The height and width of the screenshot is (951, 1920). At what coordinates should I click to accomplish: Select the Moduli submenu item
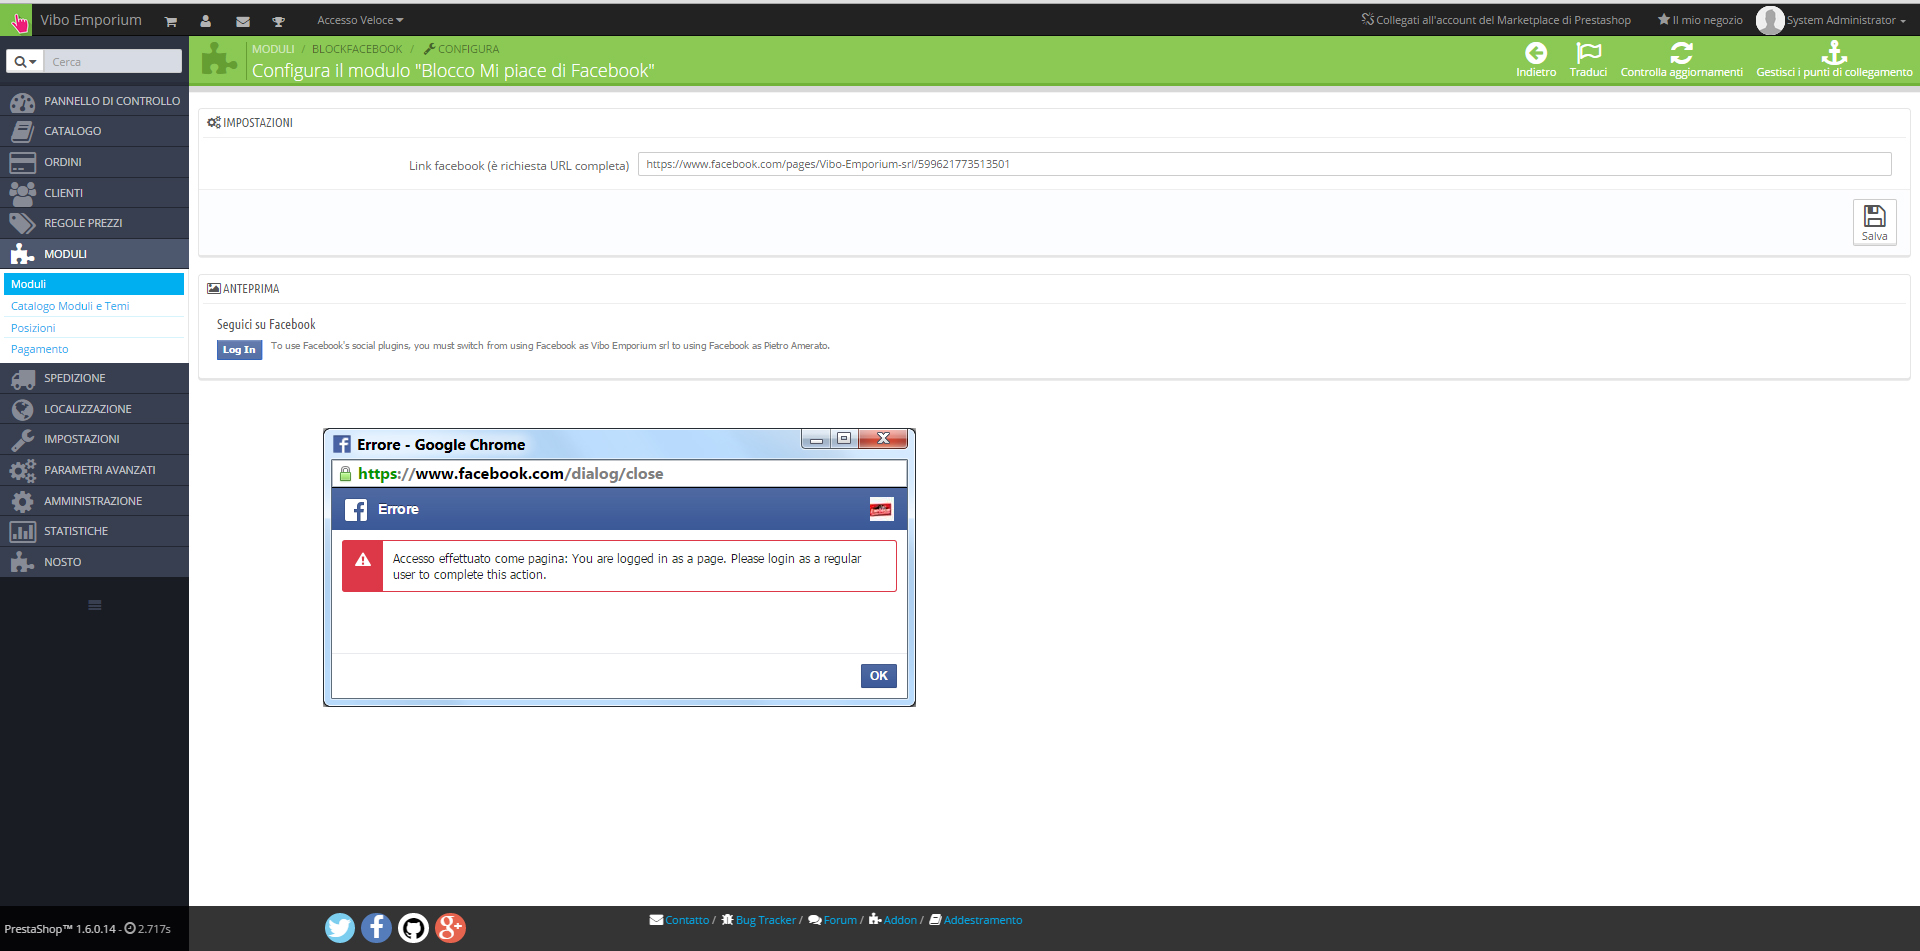(x=94, y=284)
